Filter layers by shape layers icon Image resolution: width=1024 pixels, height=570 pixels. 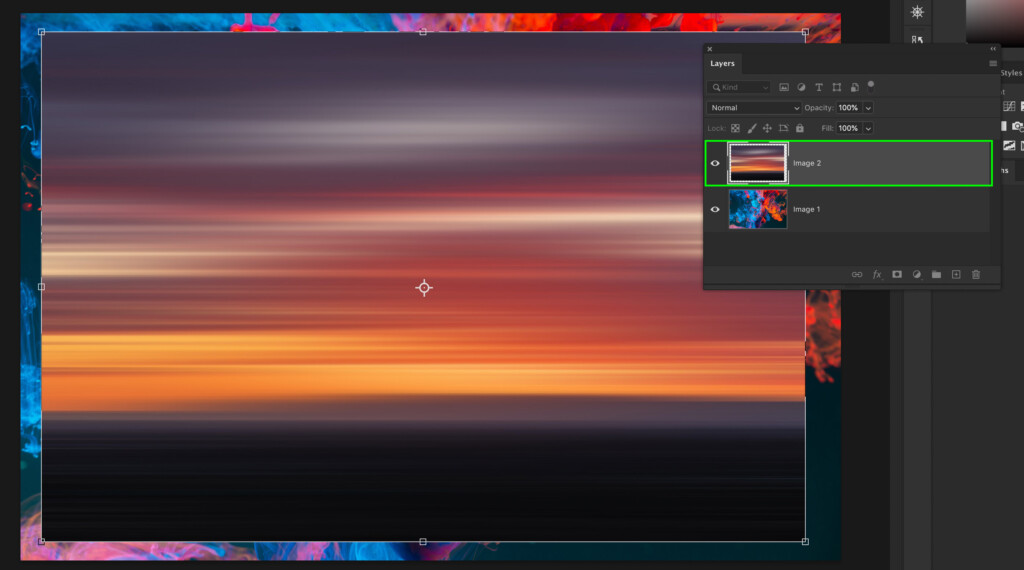pyautogui.click(x=837, y=87)
